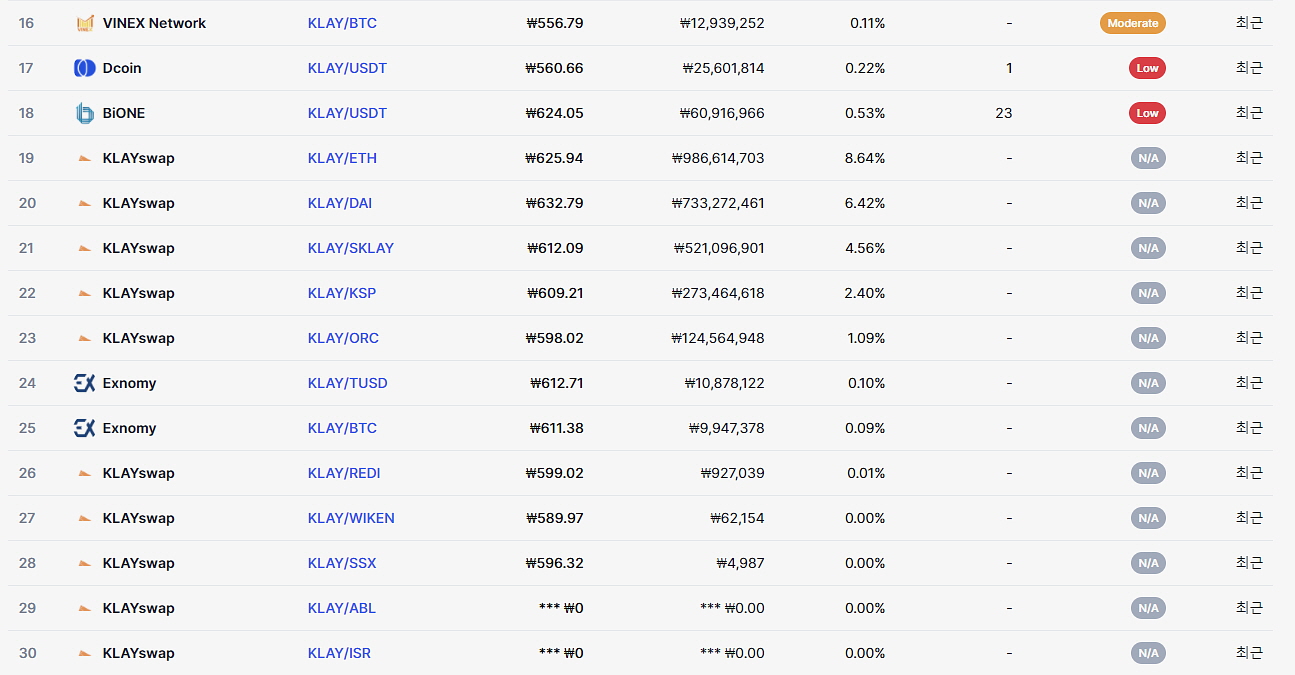Open the KLAY/ETH pair link
The width and height of the screenshot is (1295, 675).
point(342,158)
